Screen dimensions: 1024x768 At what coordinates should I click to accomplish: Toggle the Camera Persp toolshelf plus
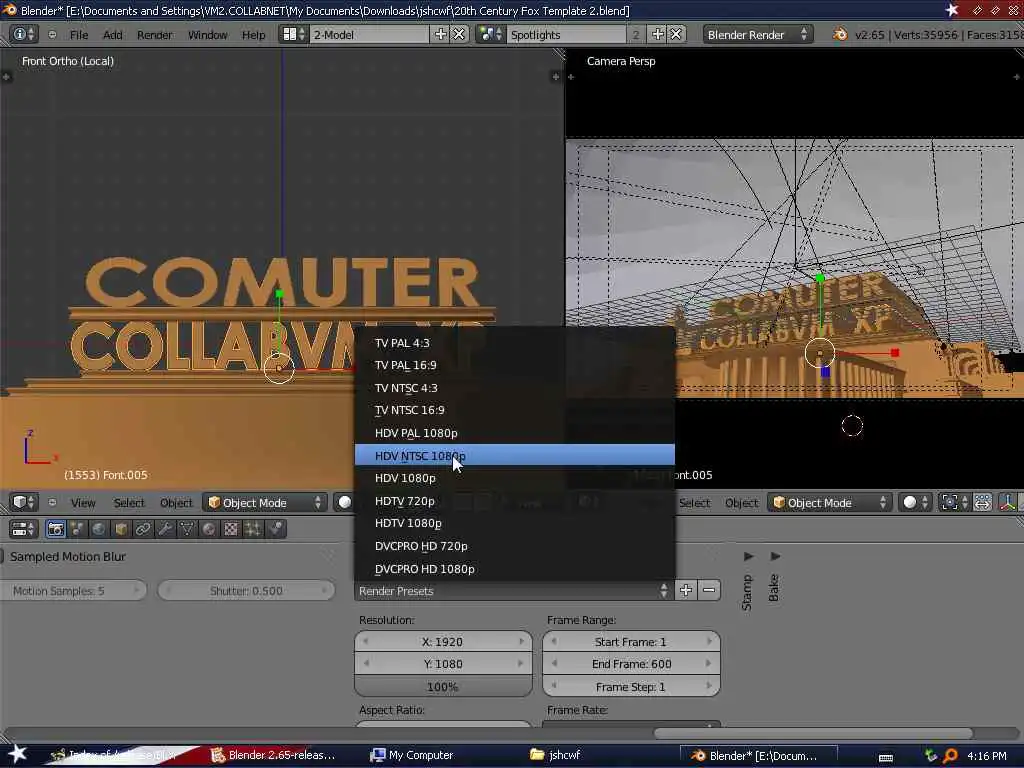click(x=571, y=77)
